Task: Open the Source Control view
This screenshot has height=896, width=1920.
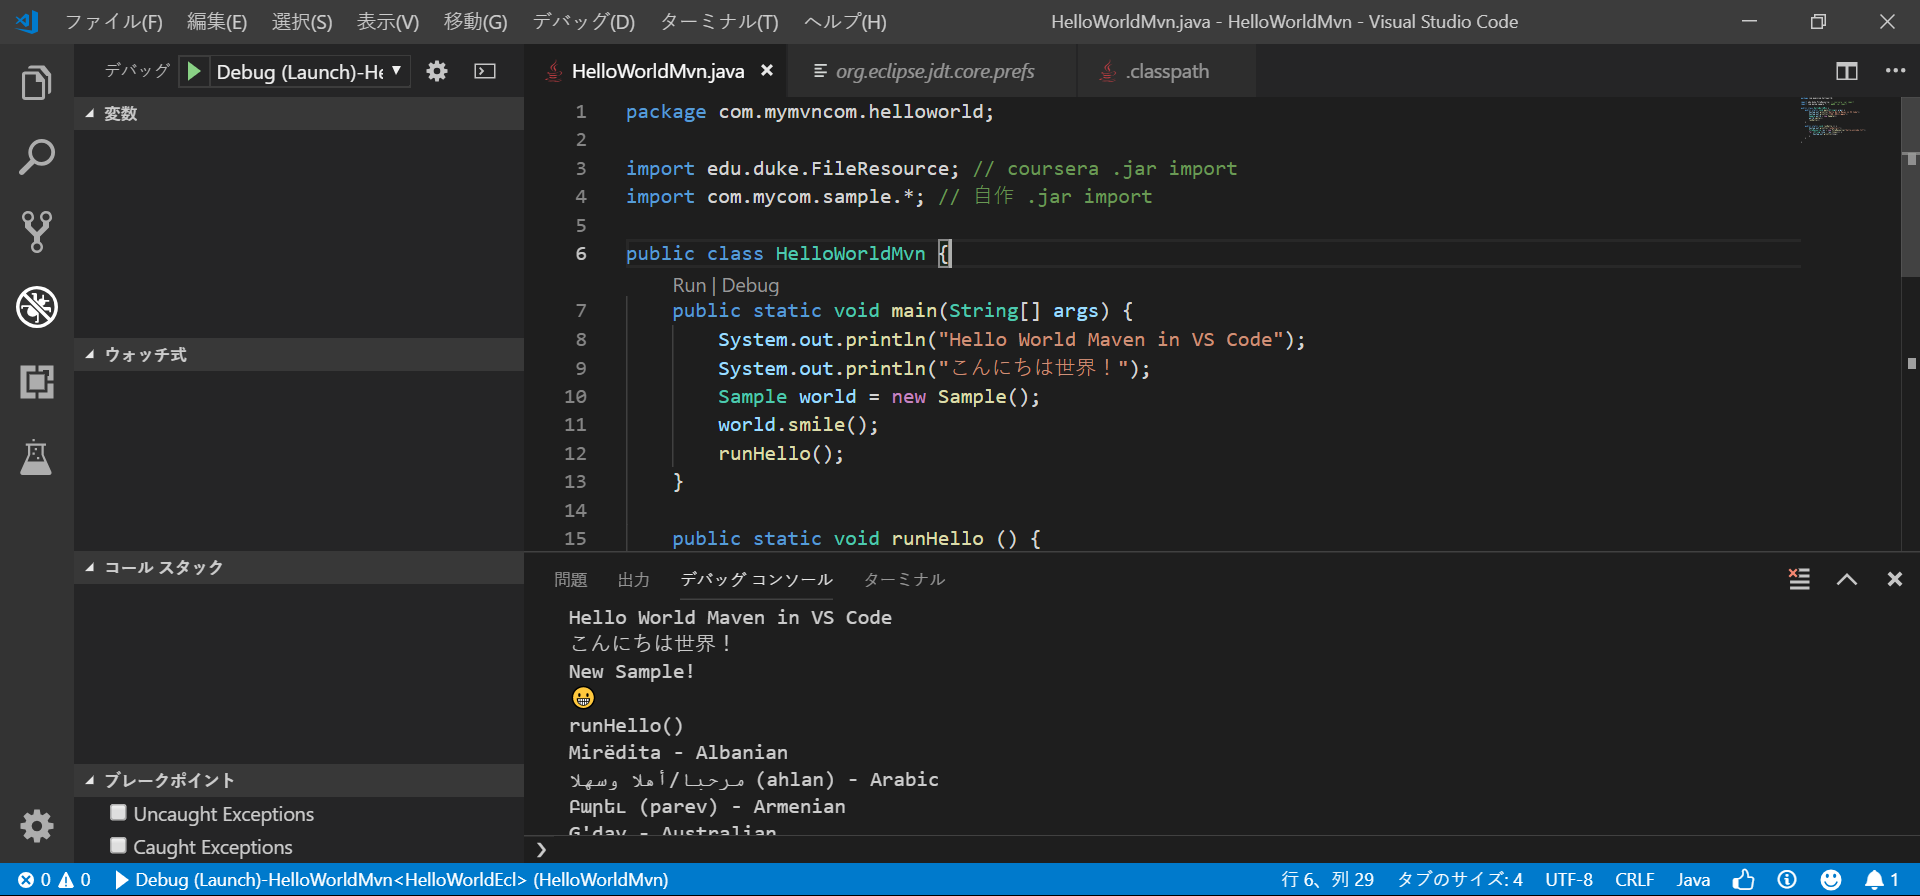Action: 37,232
